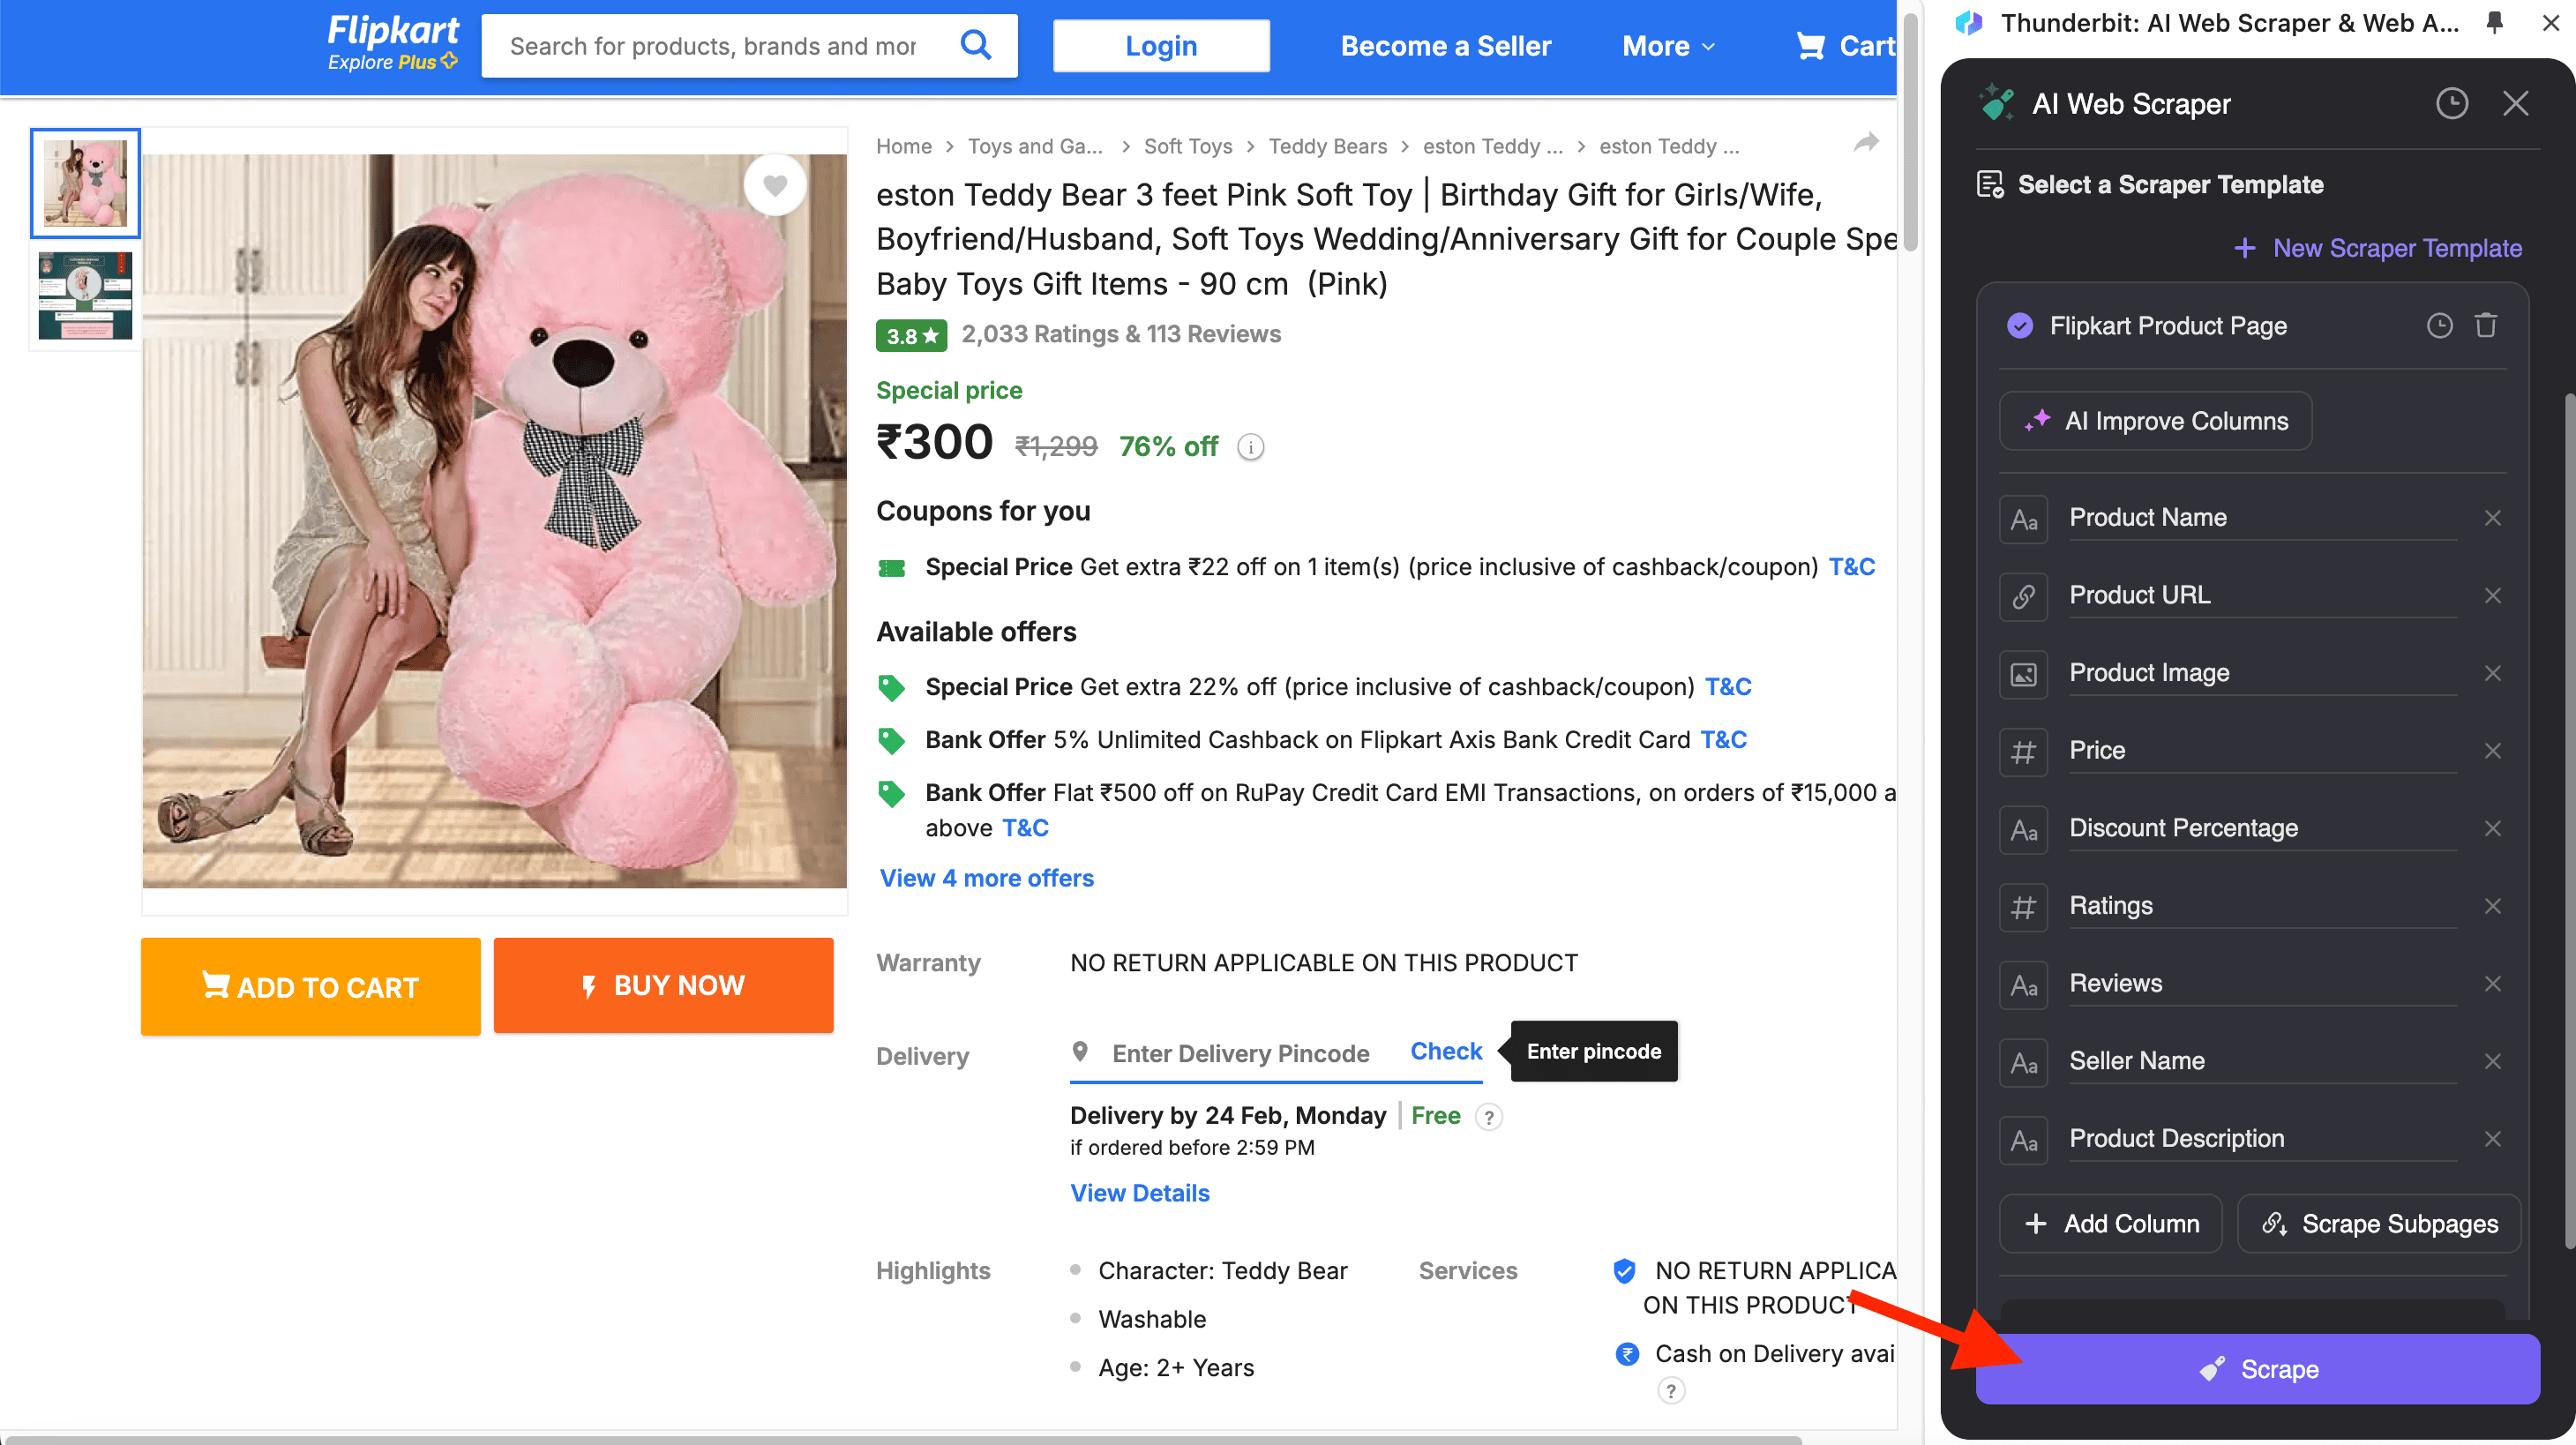Open the More dropdown menu
Image resolution: width=2576 pixels, height=1445 pixels.
pyautogui.click(x=1667, y=46)
